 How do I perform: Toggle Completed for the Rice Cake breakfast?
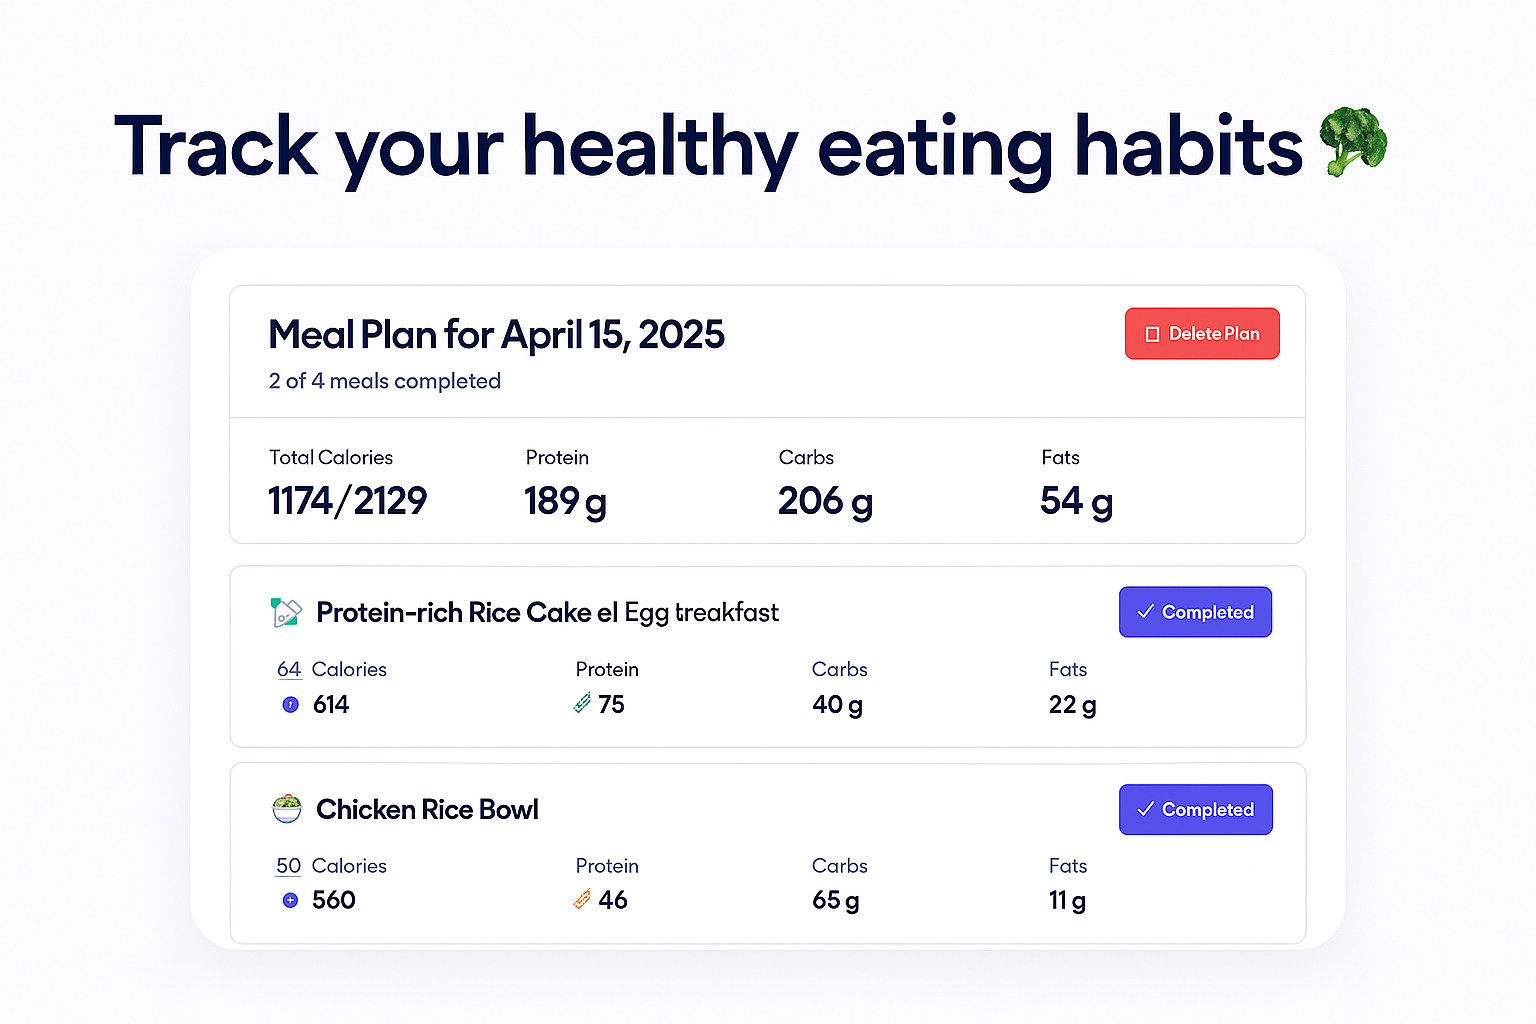(x=1195, y=612)
